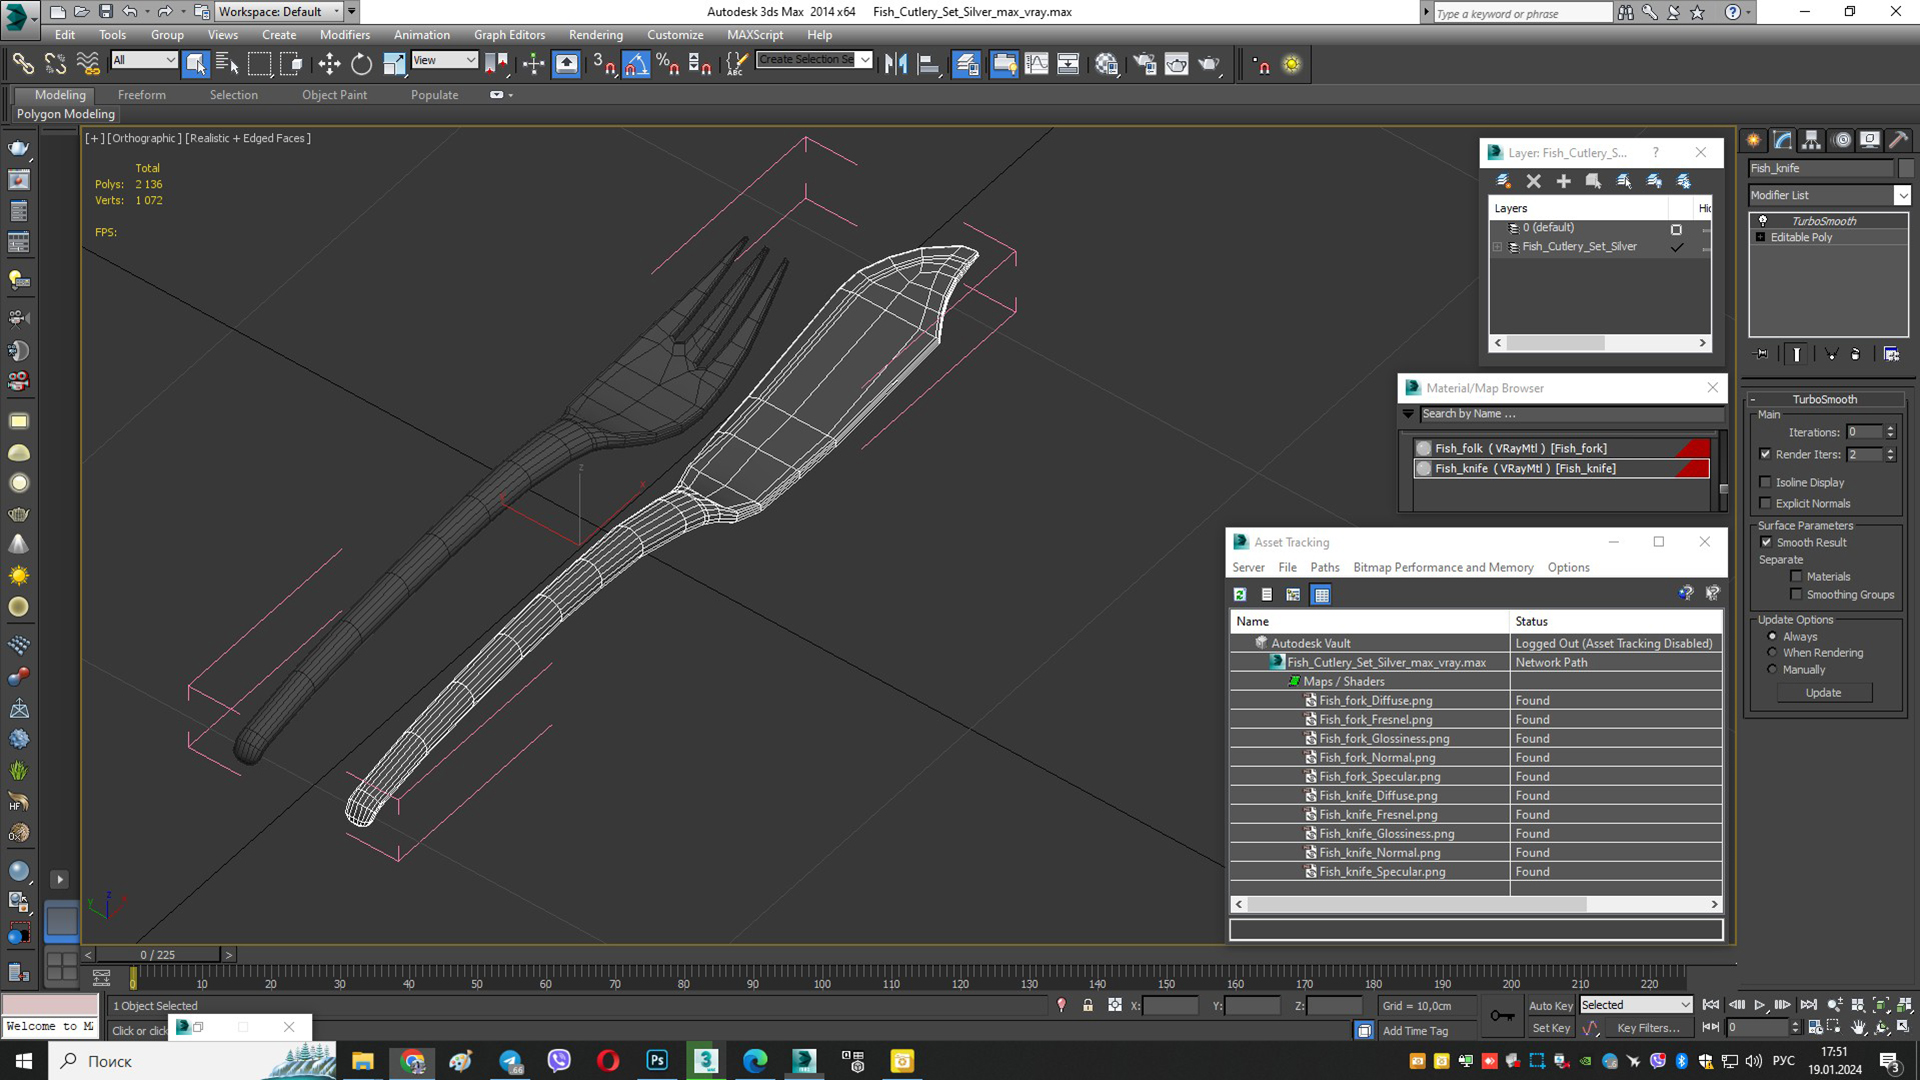
Task: Select the Move tool in main toolbar
Action: (329, 64)
